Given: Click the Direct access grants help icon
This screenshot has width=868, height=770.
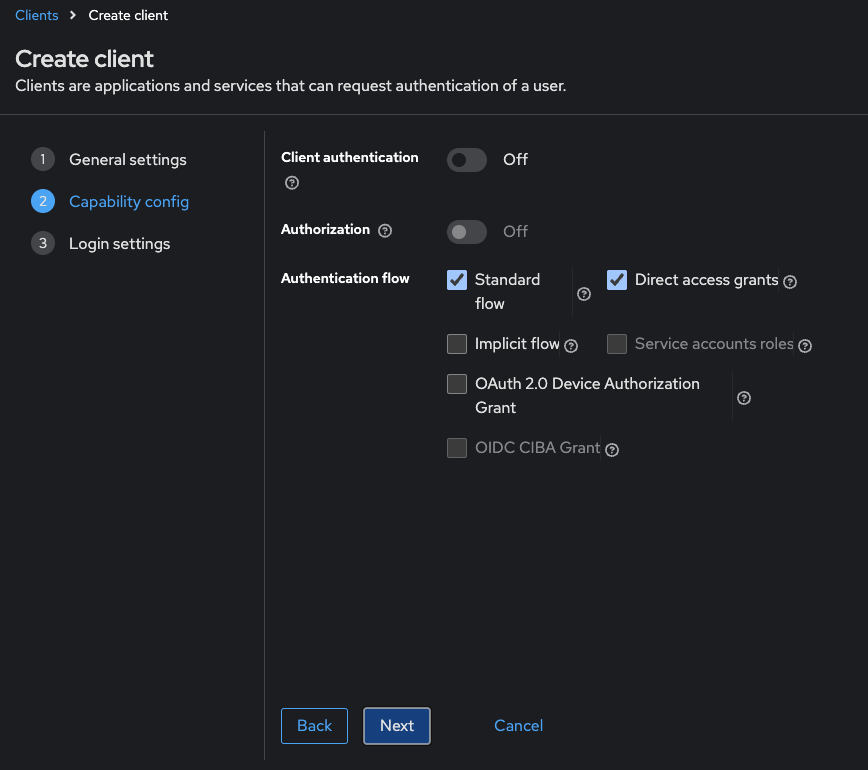Looking at the screenshot, I should click(x=790, y=282).
